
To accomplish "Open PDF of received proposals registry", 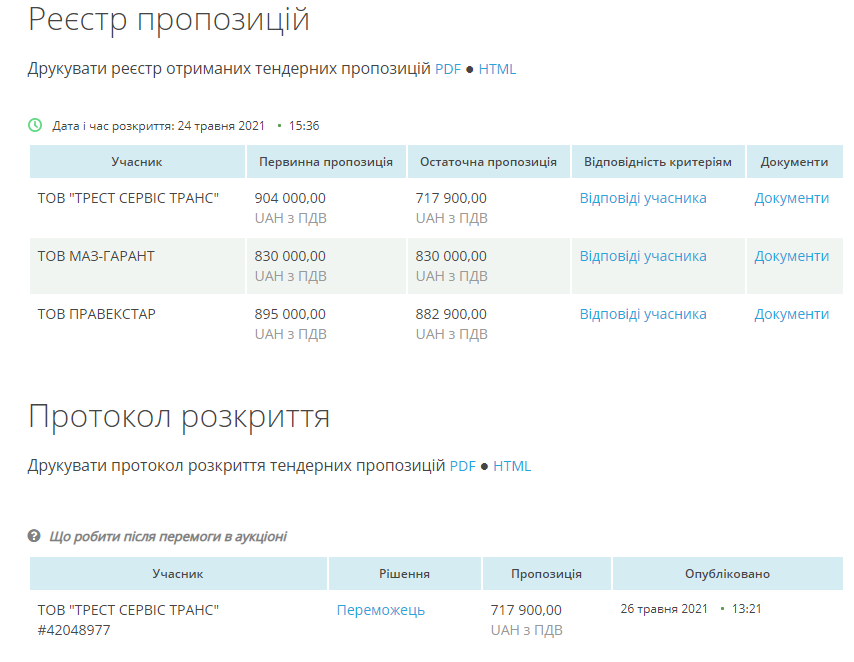I will pyautogui.click(x=448, y=69).
